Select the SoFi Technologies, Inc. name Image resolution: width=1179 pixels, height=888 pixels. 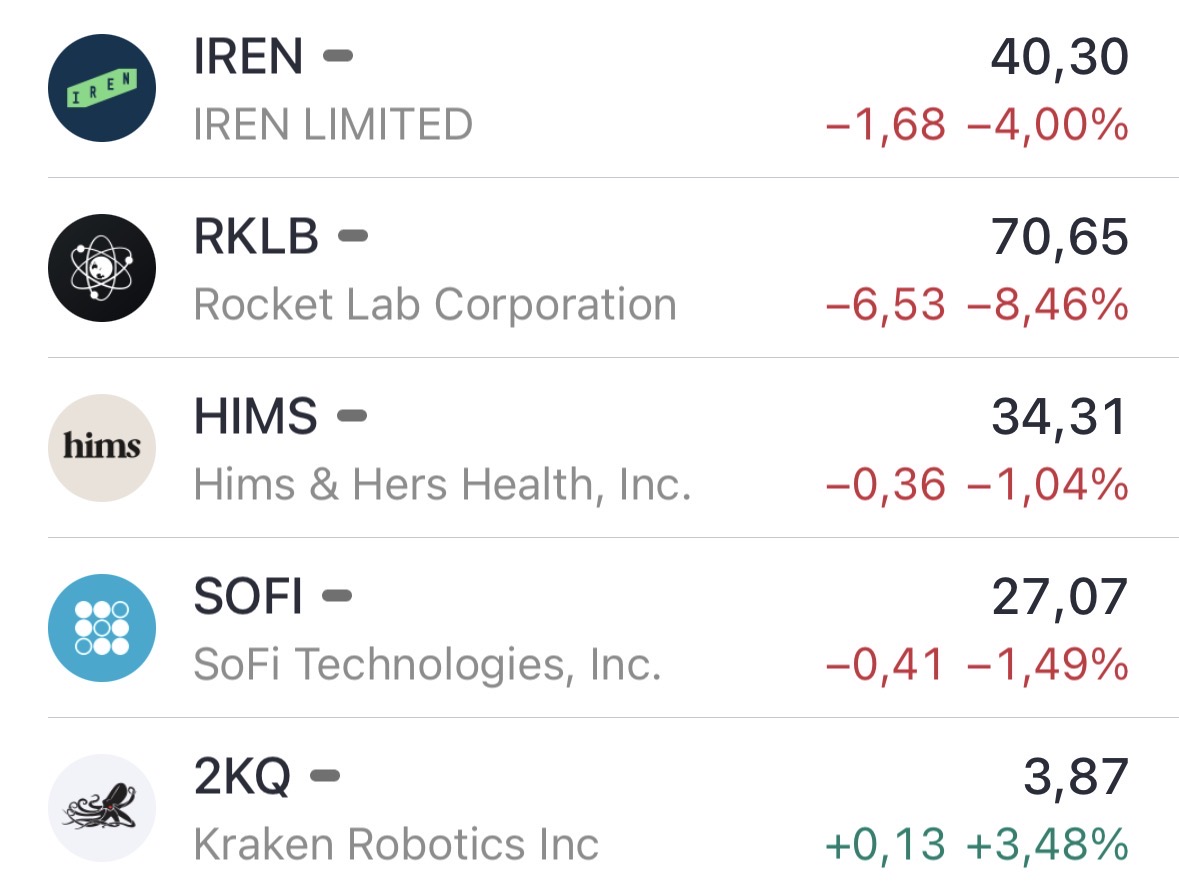pos(427,665)
